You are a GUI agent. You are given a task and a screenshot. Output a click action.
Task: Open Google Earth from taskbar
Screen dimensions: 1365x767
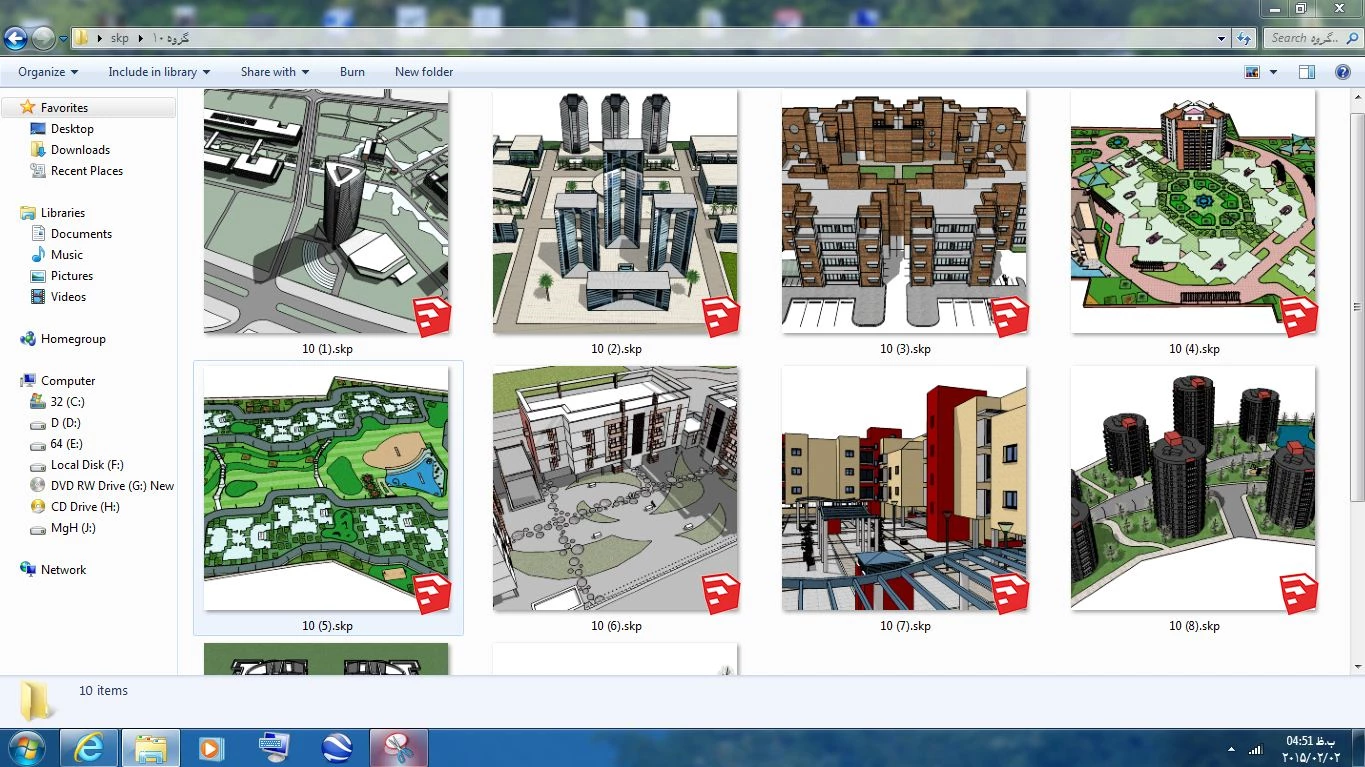pos(336,748)
